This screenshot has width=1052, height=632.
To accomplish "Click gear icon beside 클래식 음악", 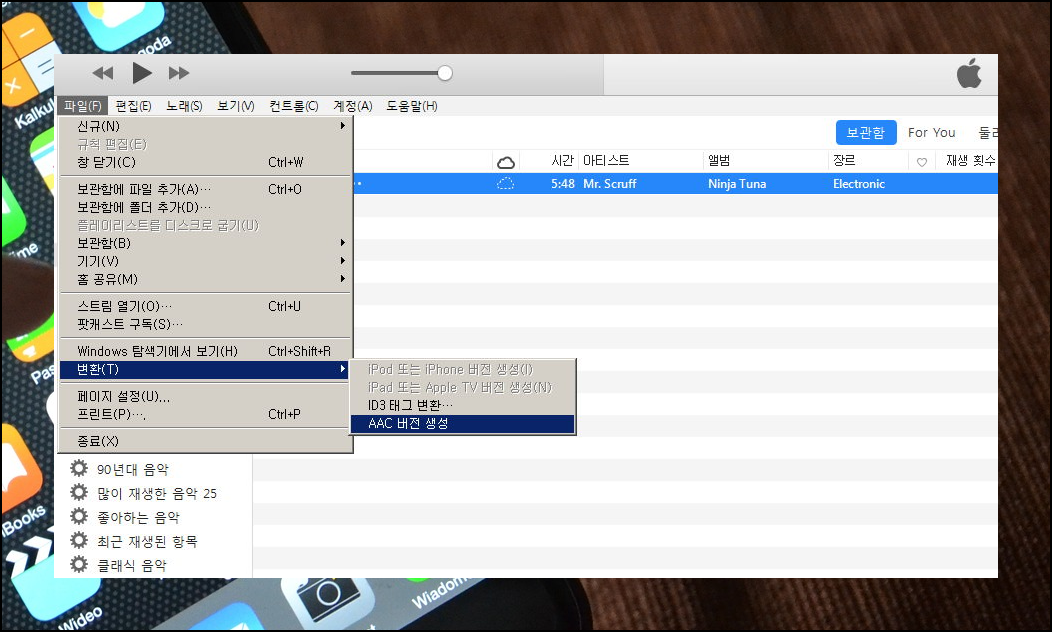I will (x=79, y=564).
